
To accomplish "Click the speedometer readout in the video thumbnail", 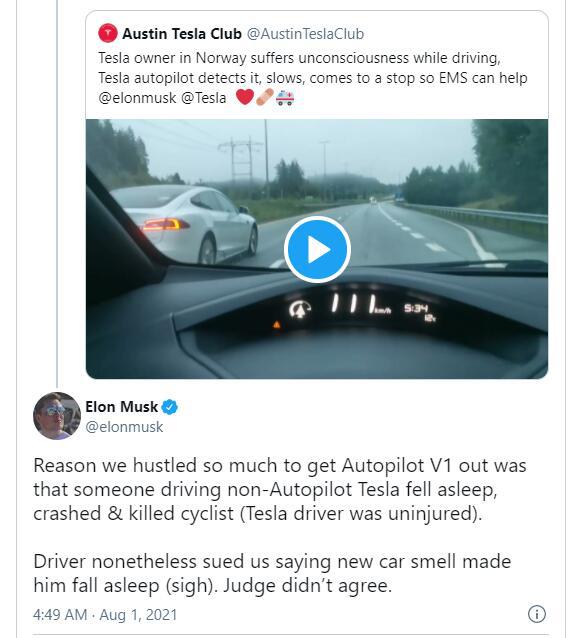I will tap(360, 307).
